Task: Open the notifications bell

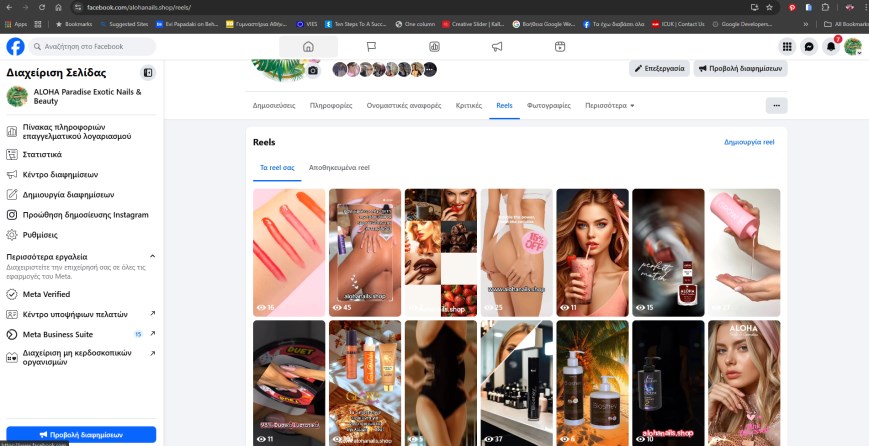Action: click(830, 47)
